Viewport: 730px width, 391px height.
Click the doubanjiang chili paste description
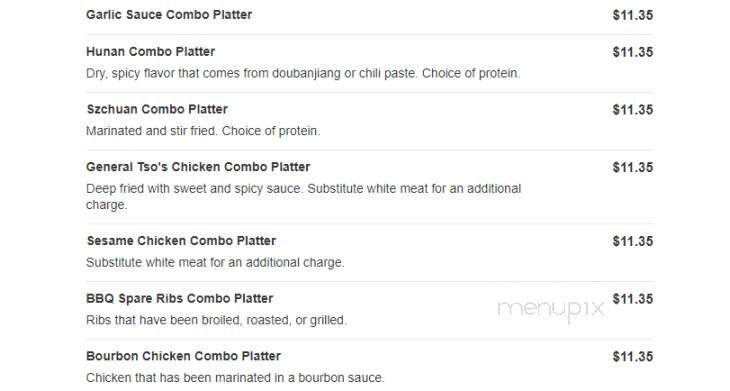pos(303,74)
